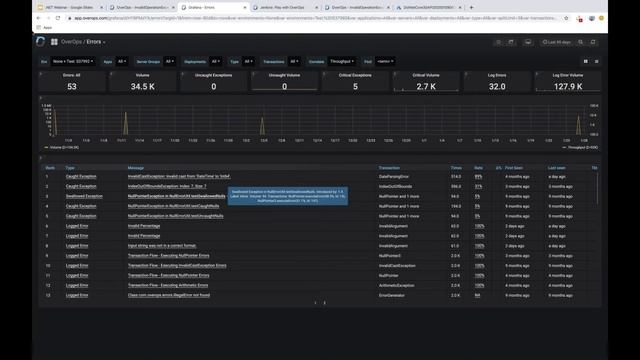Go to page 2 of the errors table
Viewport: 640px width, 360px height.
[324, 303]
